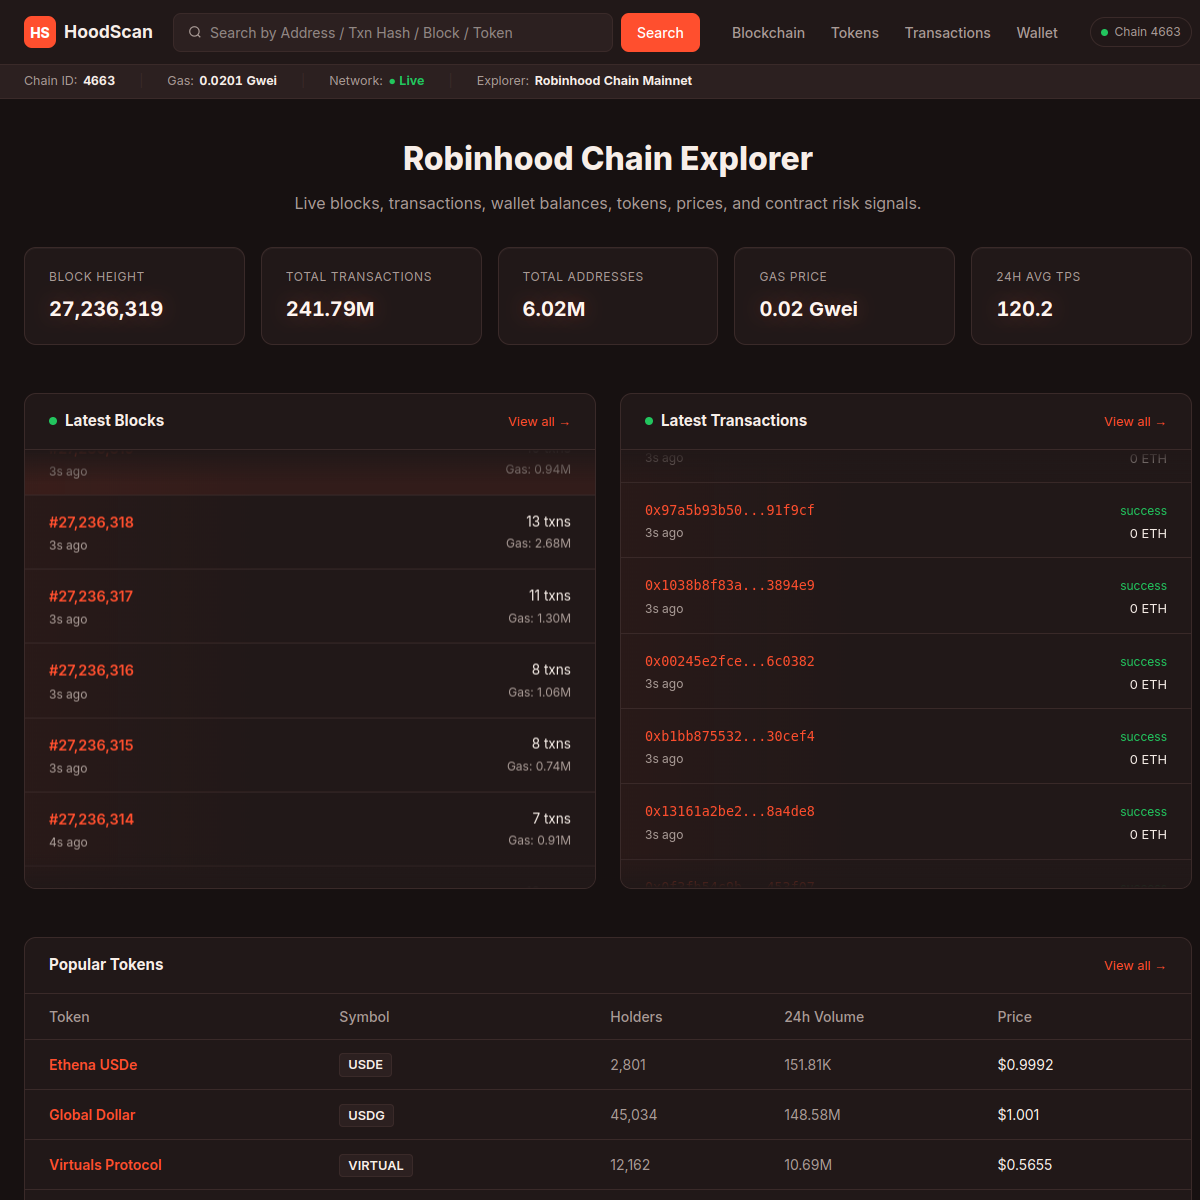Click the Price column header
This screenshot has width=1200, height=1200.
(x=1014, y=1017)
